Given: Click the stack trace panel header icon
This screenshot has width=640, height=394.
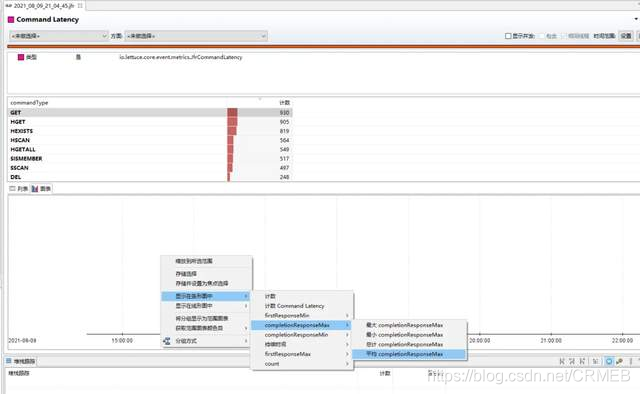Looking at the screenshot, I should 9,361.
